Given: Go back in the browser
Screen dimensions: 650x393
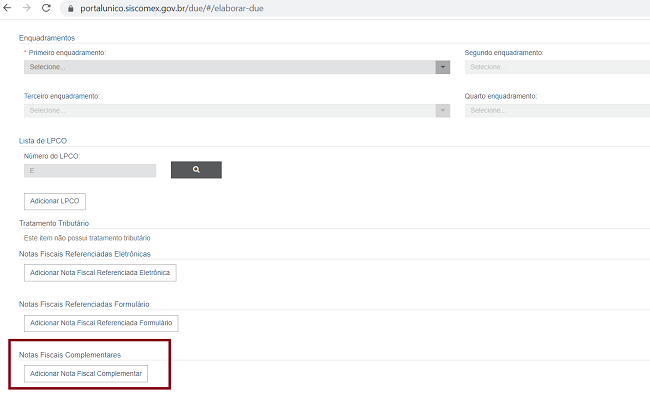Looking at the screenshot, I should (x=7, y=8).
